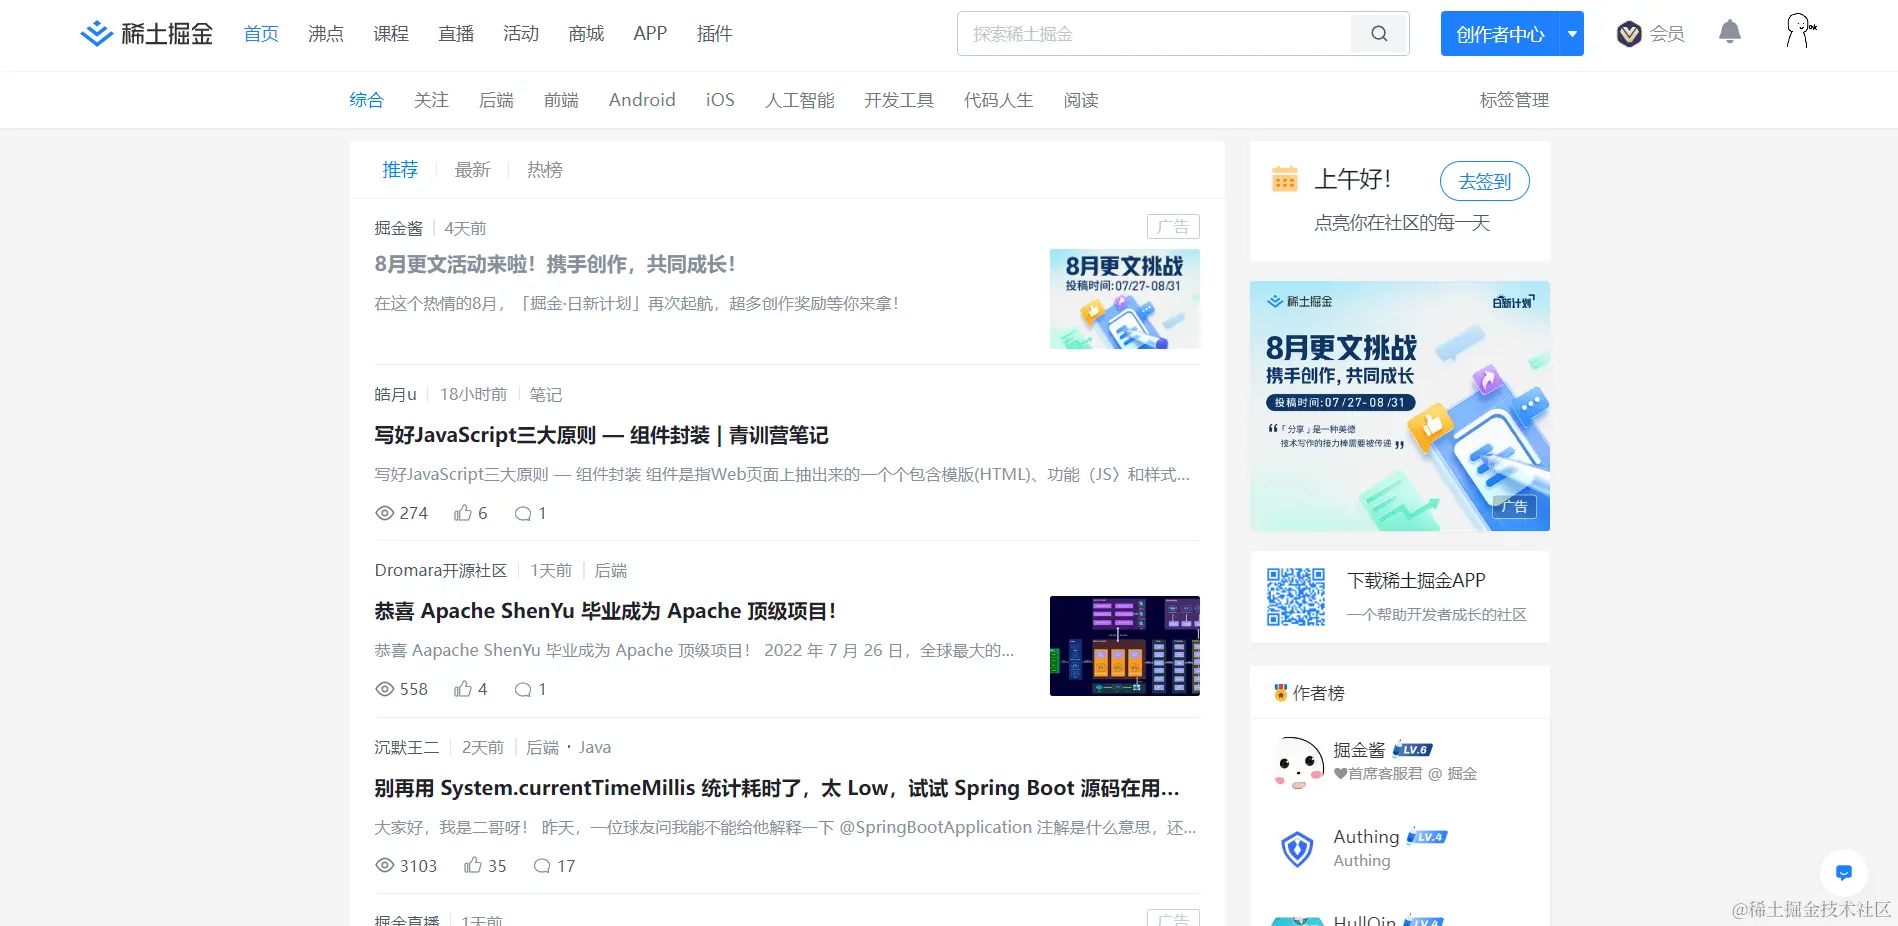Click the 作者榜 medal icon
The image size is (1898, 926).
[1280, 692]
